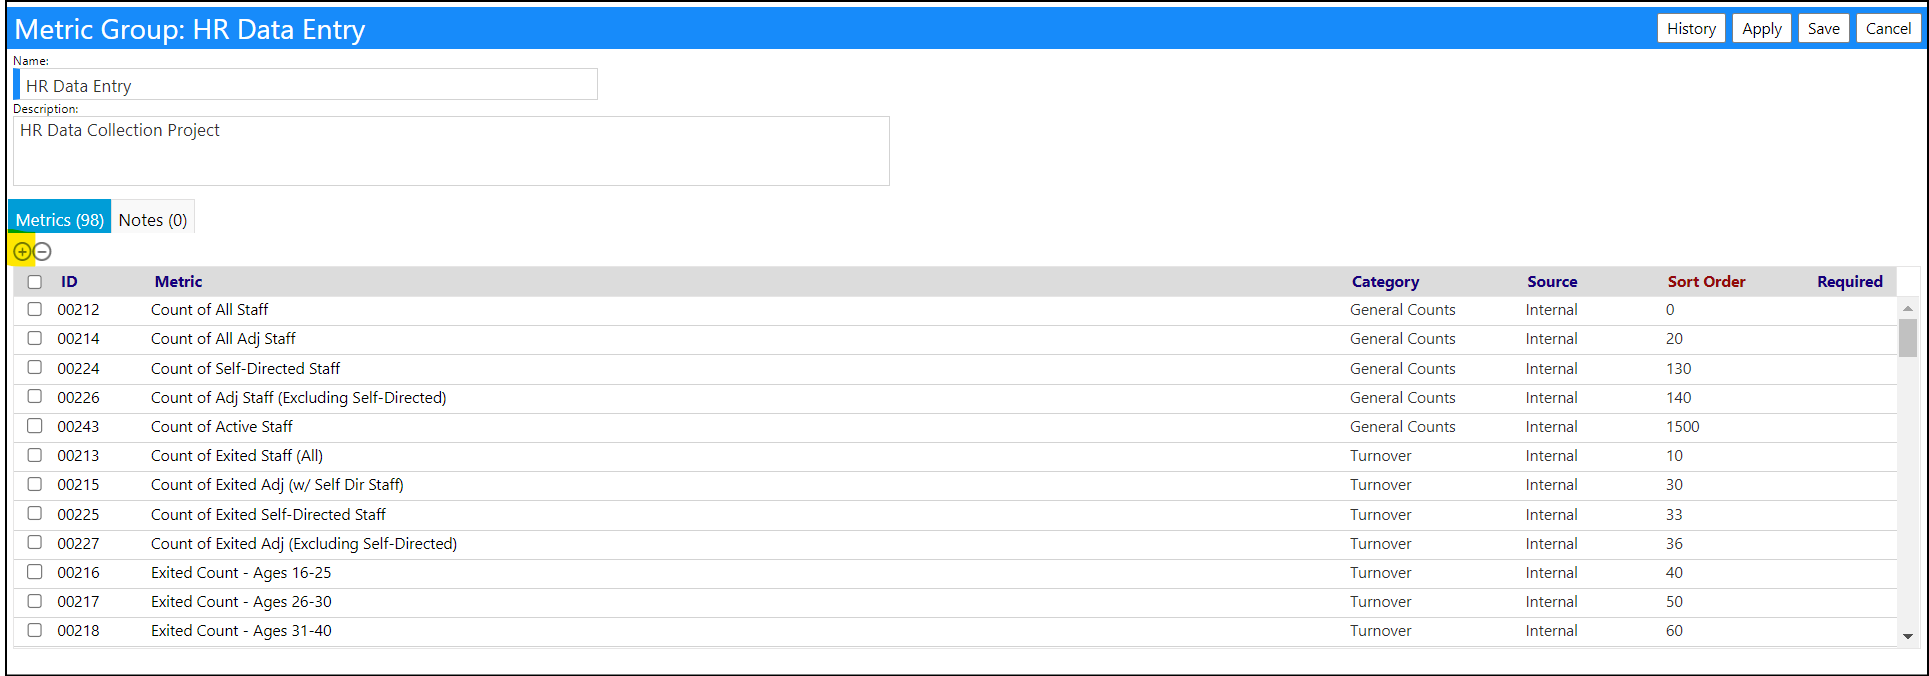Click the add metric plus icon
The width and height of the screenshot is (1929, 676).
coord(22,252)
